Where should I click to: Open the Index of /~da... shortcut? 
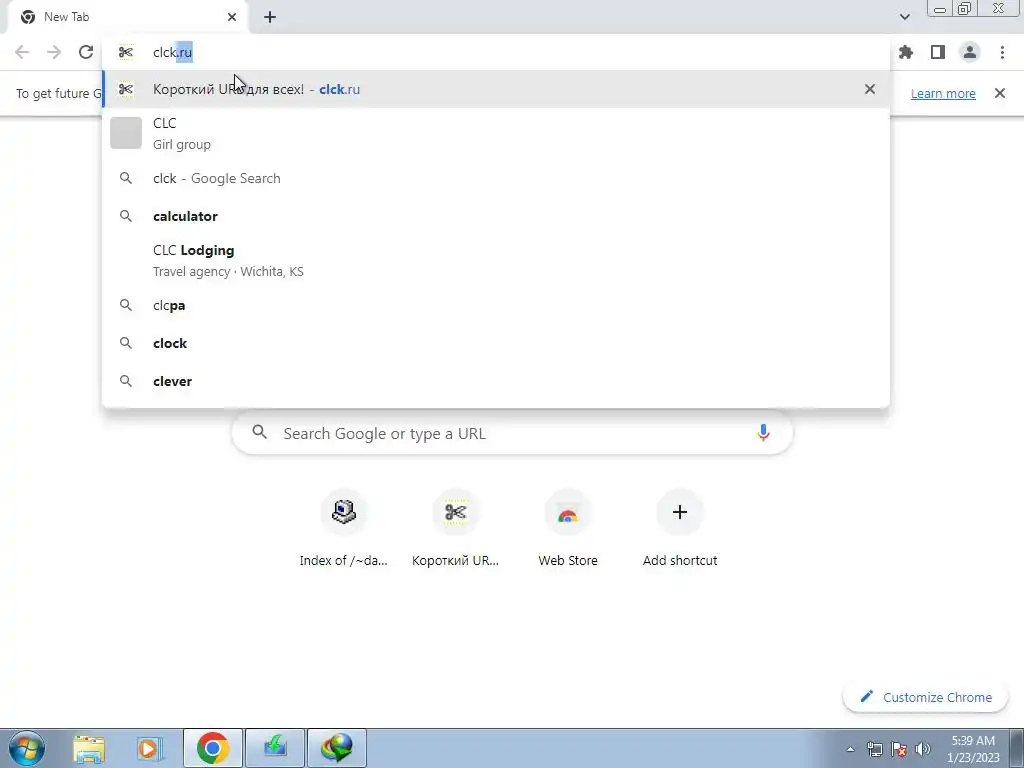click(344, 528)
